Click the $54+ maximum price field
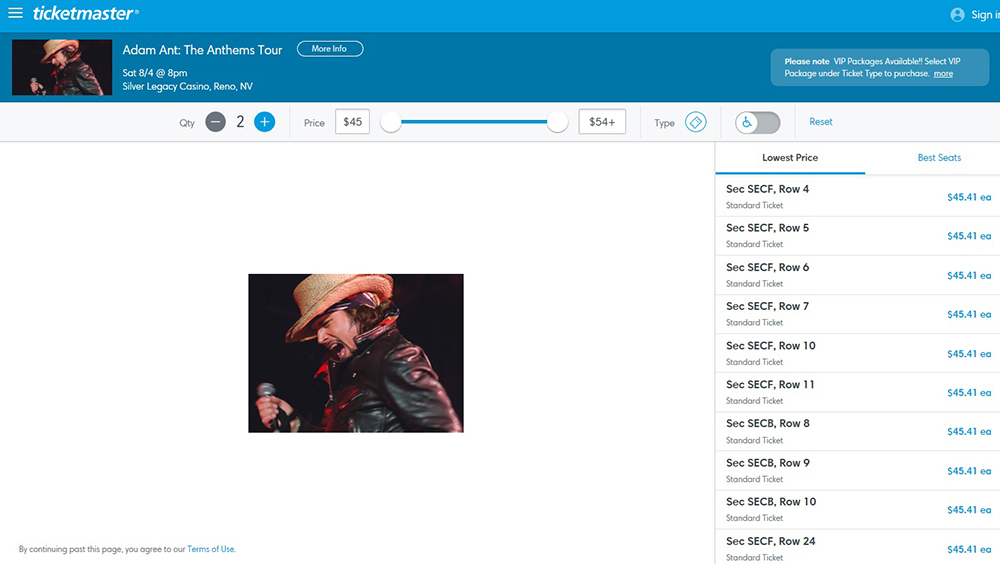This screenshot has width=1000, height=564. [602, 122]
